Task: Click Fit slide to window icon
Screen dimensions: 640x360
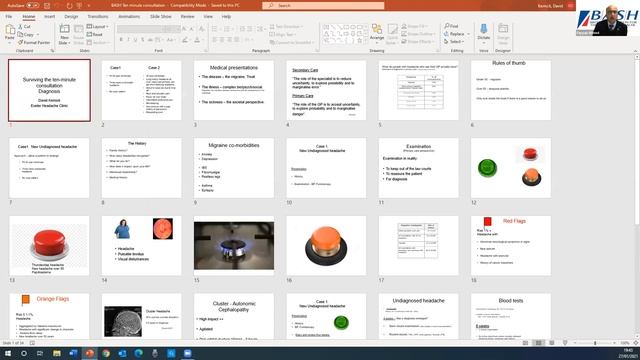Action: pyautogui.click(x=636, y=343)
